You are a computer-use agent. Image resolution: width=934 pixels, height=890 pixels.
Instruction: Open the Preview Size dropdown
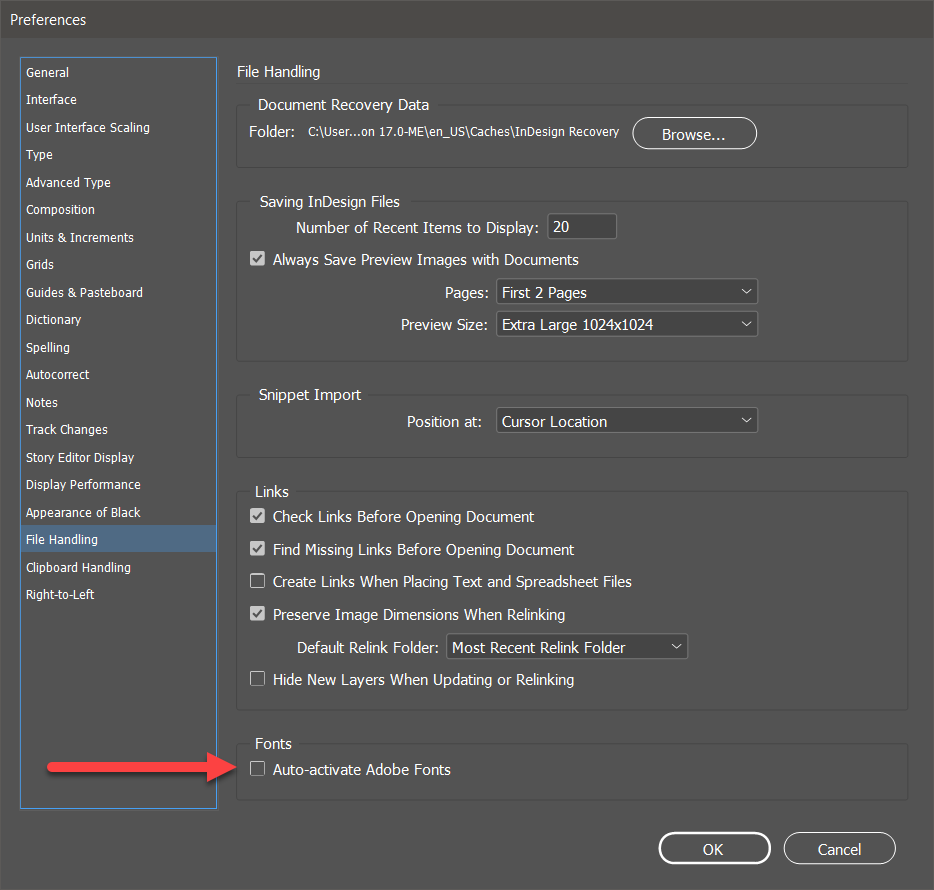[x=627, y=324]
